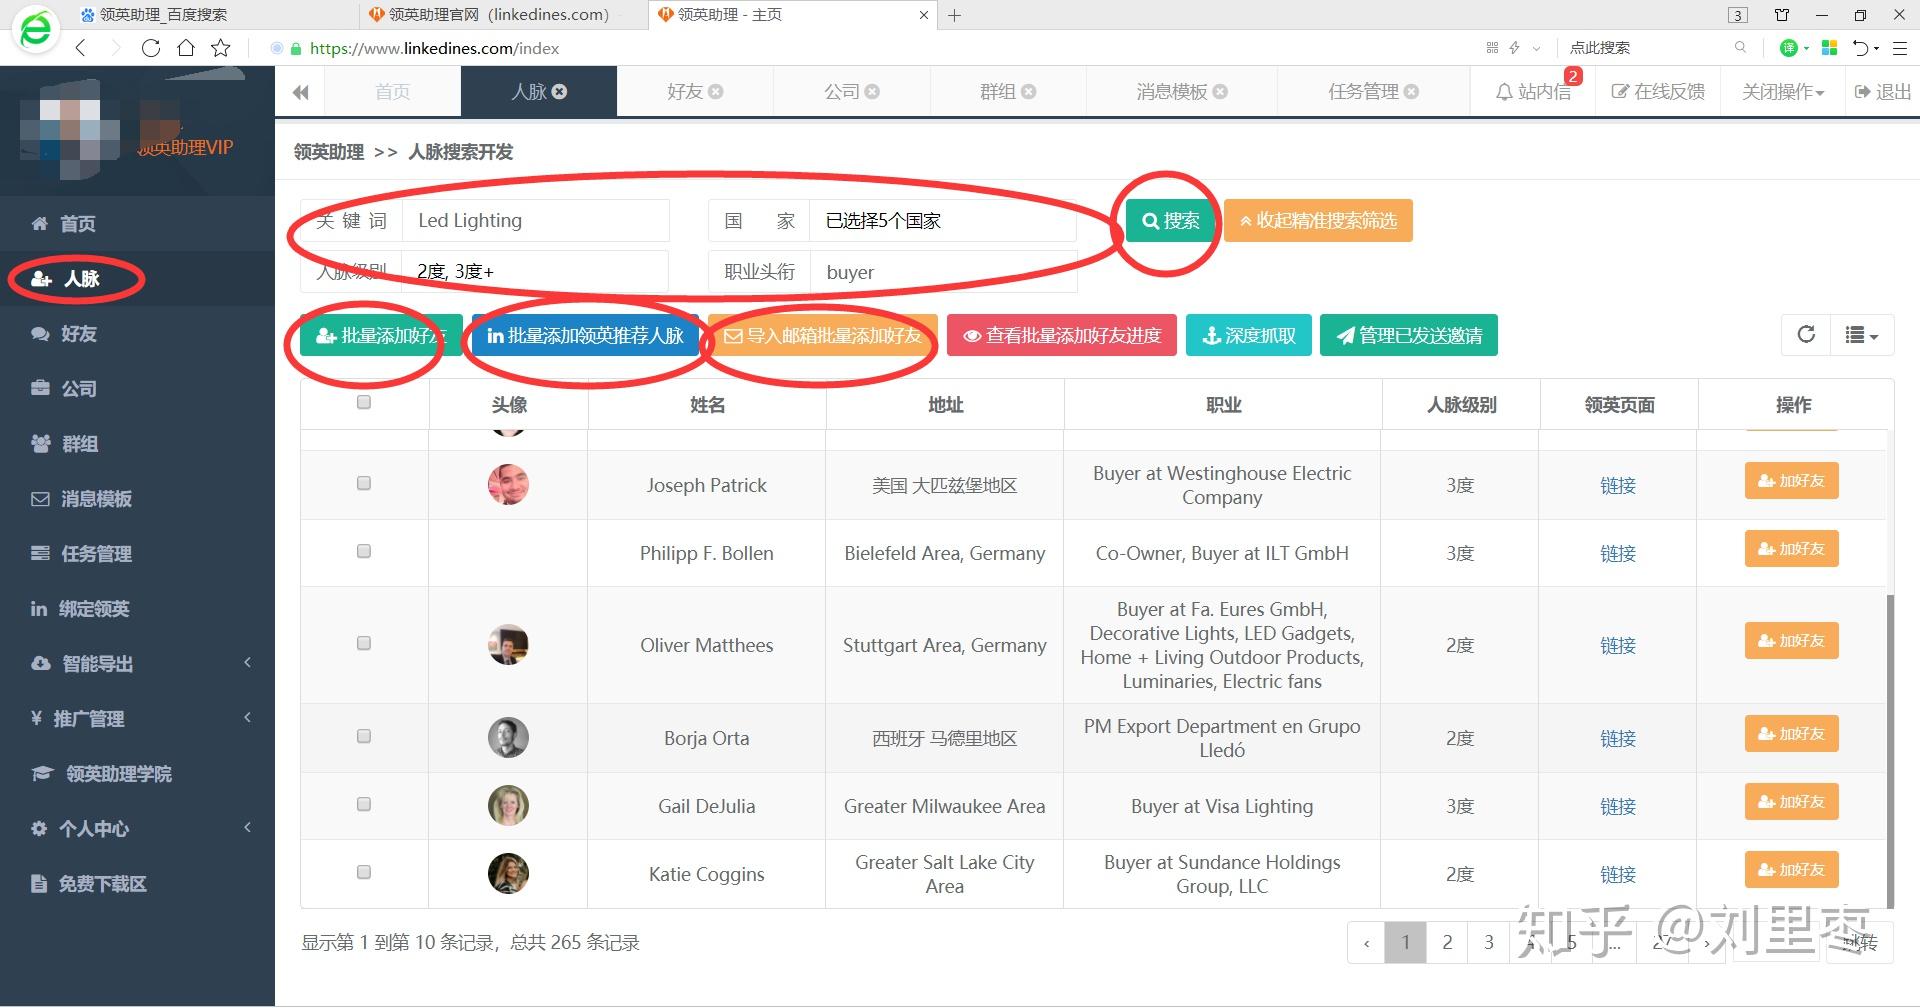Click the green 搜索 button
Screen dimensions: 1920x1008
click(x=1170, y=220)
